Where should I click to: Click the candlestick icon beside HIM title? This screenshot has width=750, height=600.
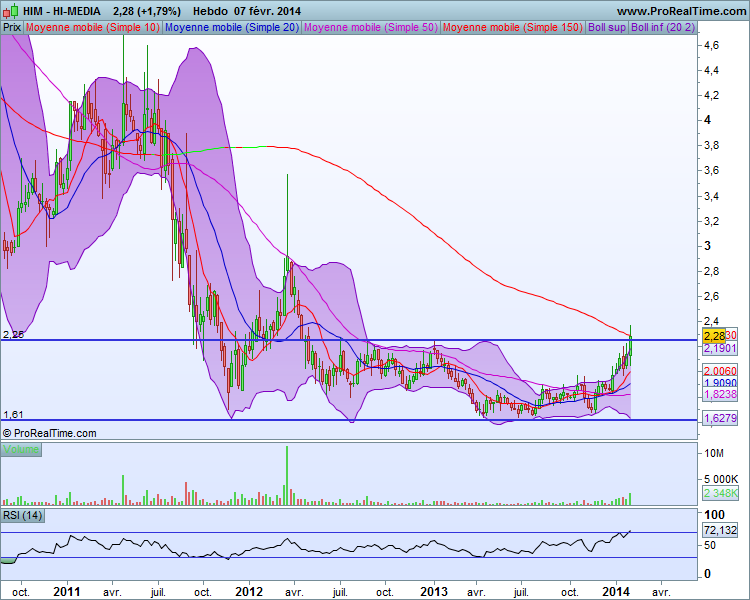[11, 11]
